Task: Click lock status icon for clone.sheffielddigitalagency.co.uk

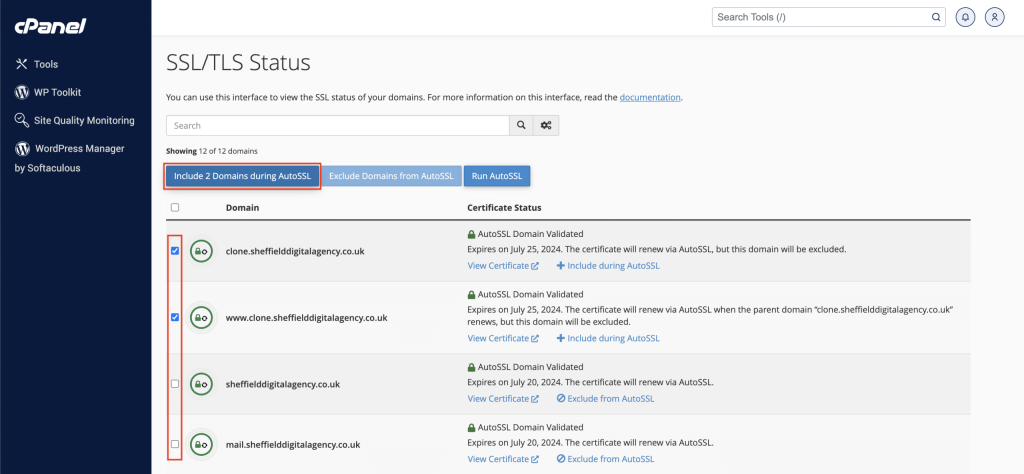Action: point(201,251)
